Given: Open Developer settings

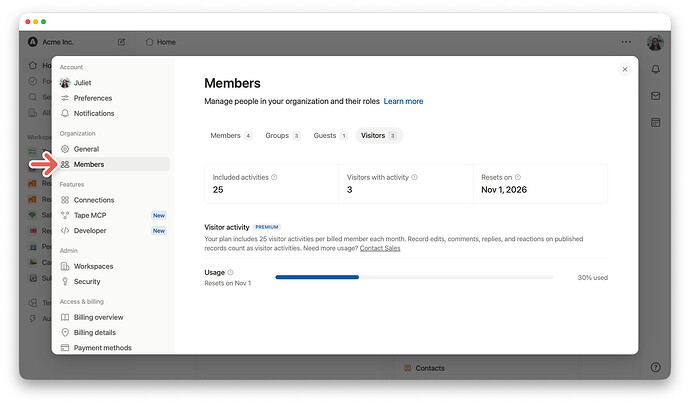Looking at the screenshot, I should coord(114,231).
